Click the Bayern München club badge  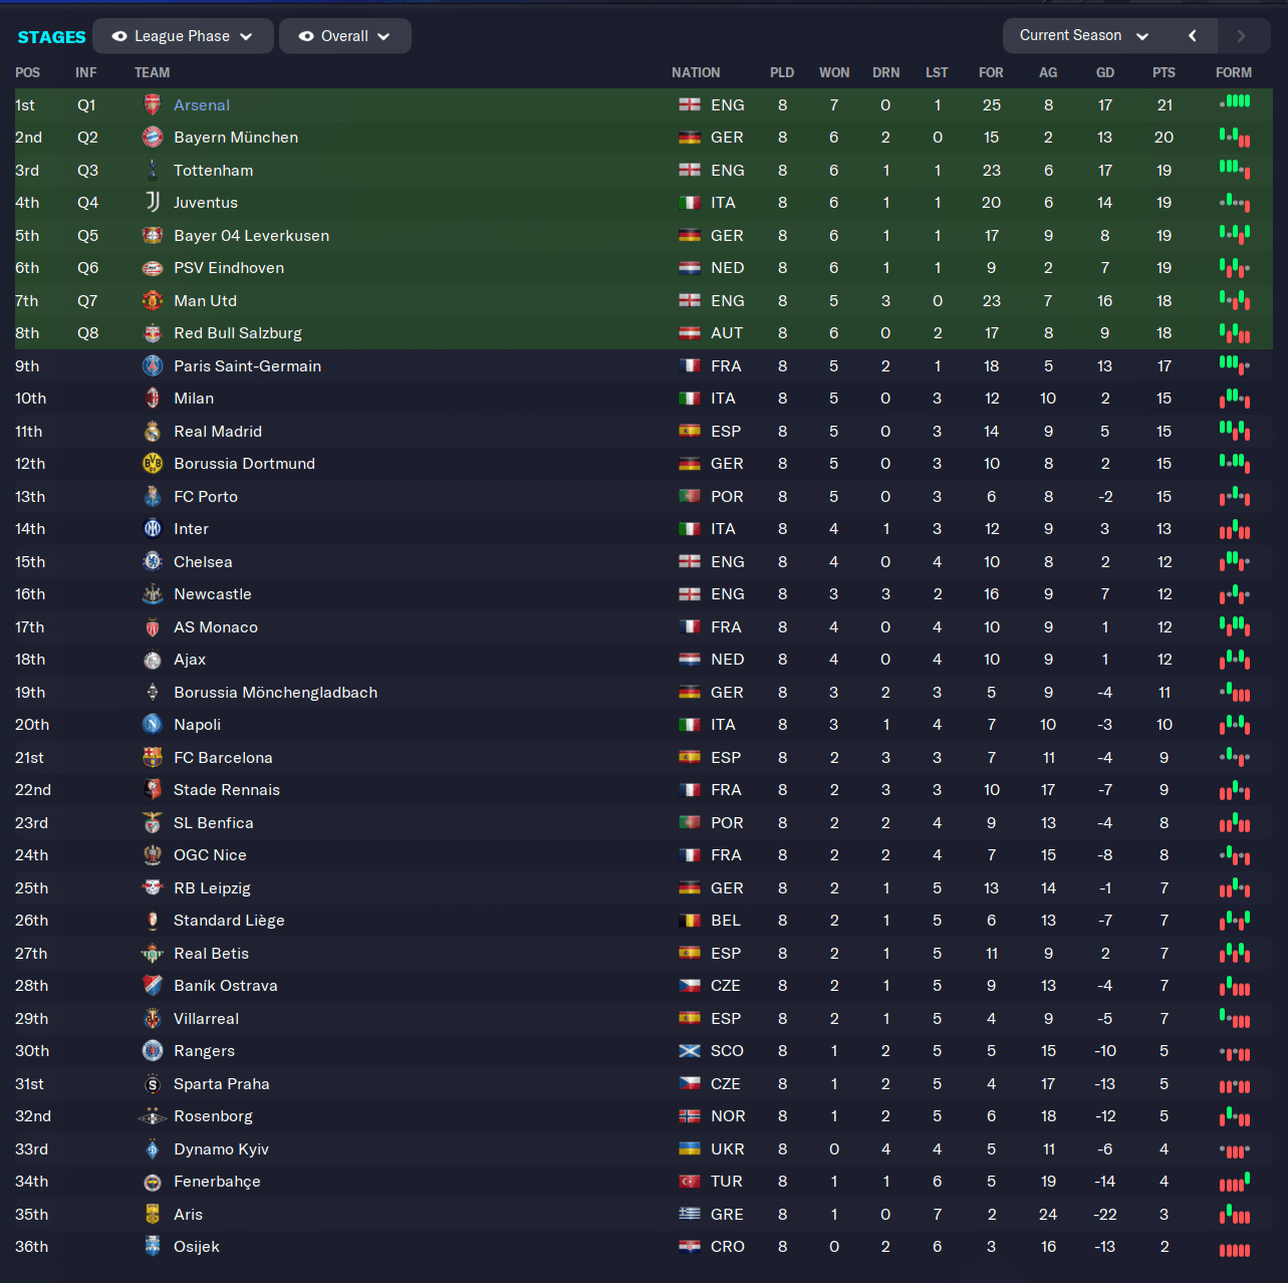[152, 137]
